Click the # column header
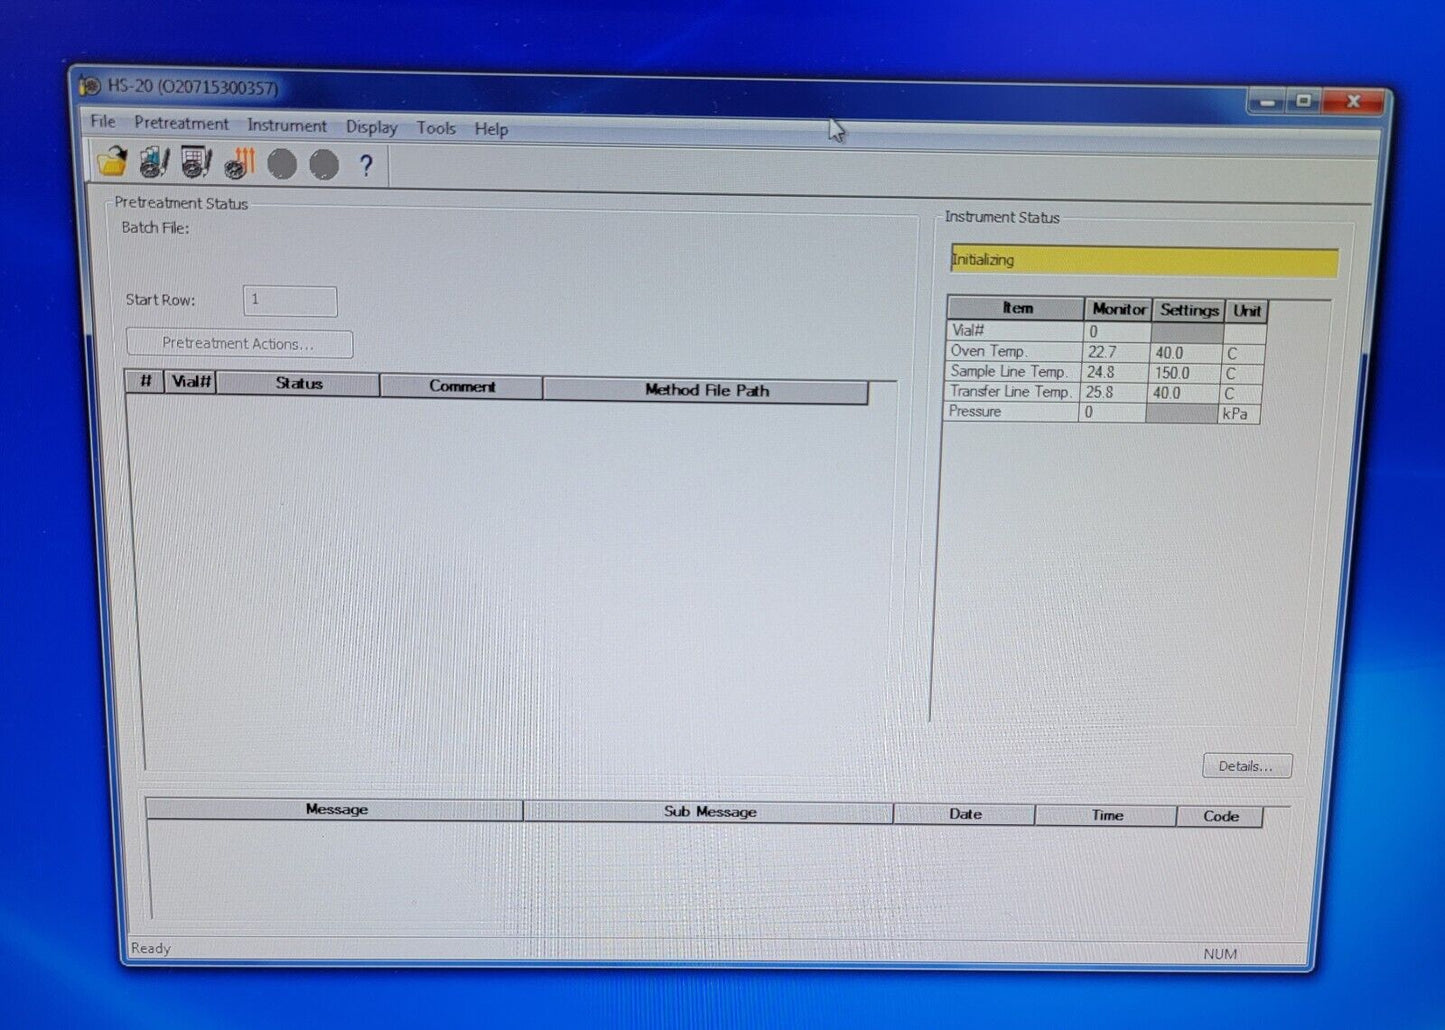 145,381
